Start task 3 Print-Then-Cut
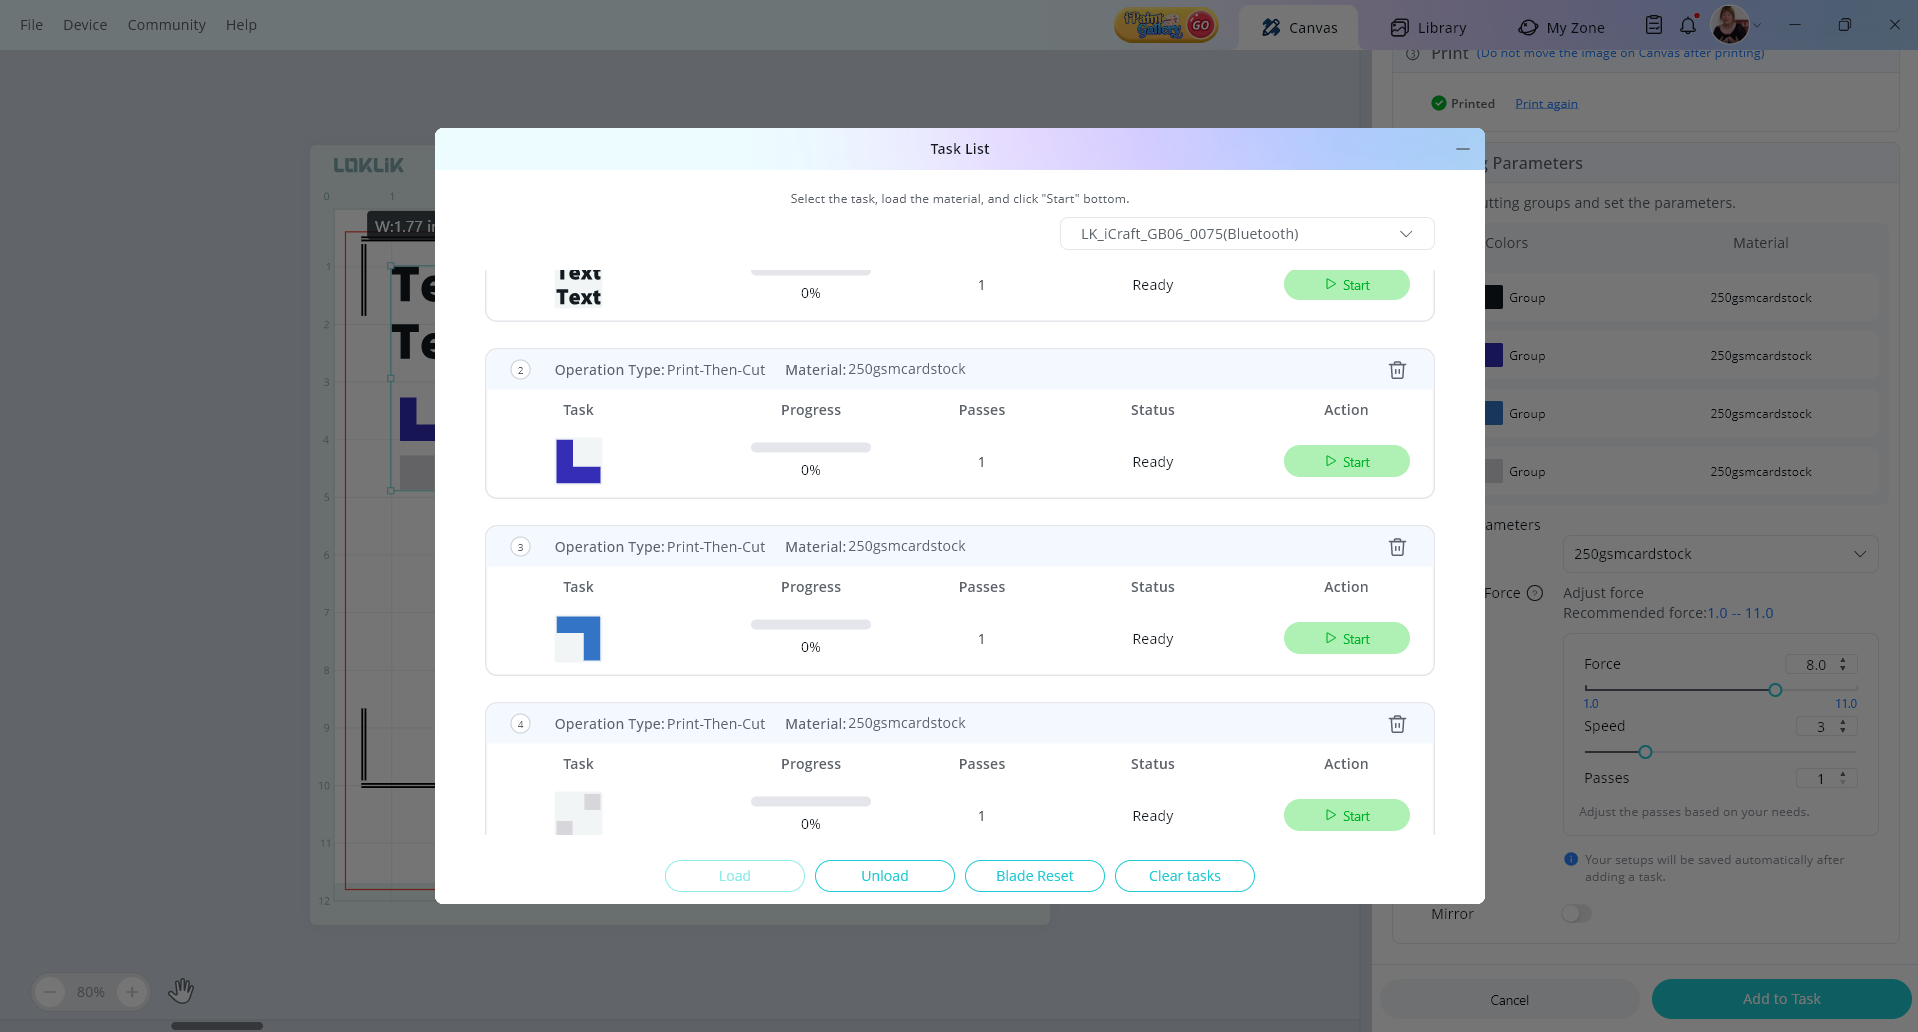Viewport: 1918px width, 1032px height. pyautogui.click(x=1346, y=639)
